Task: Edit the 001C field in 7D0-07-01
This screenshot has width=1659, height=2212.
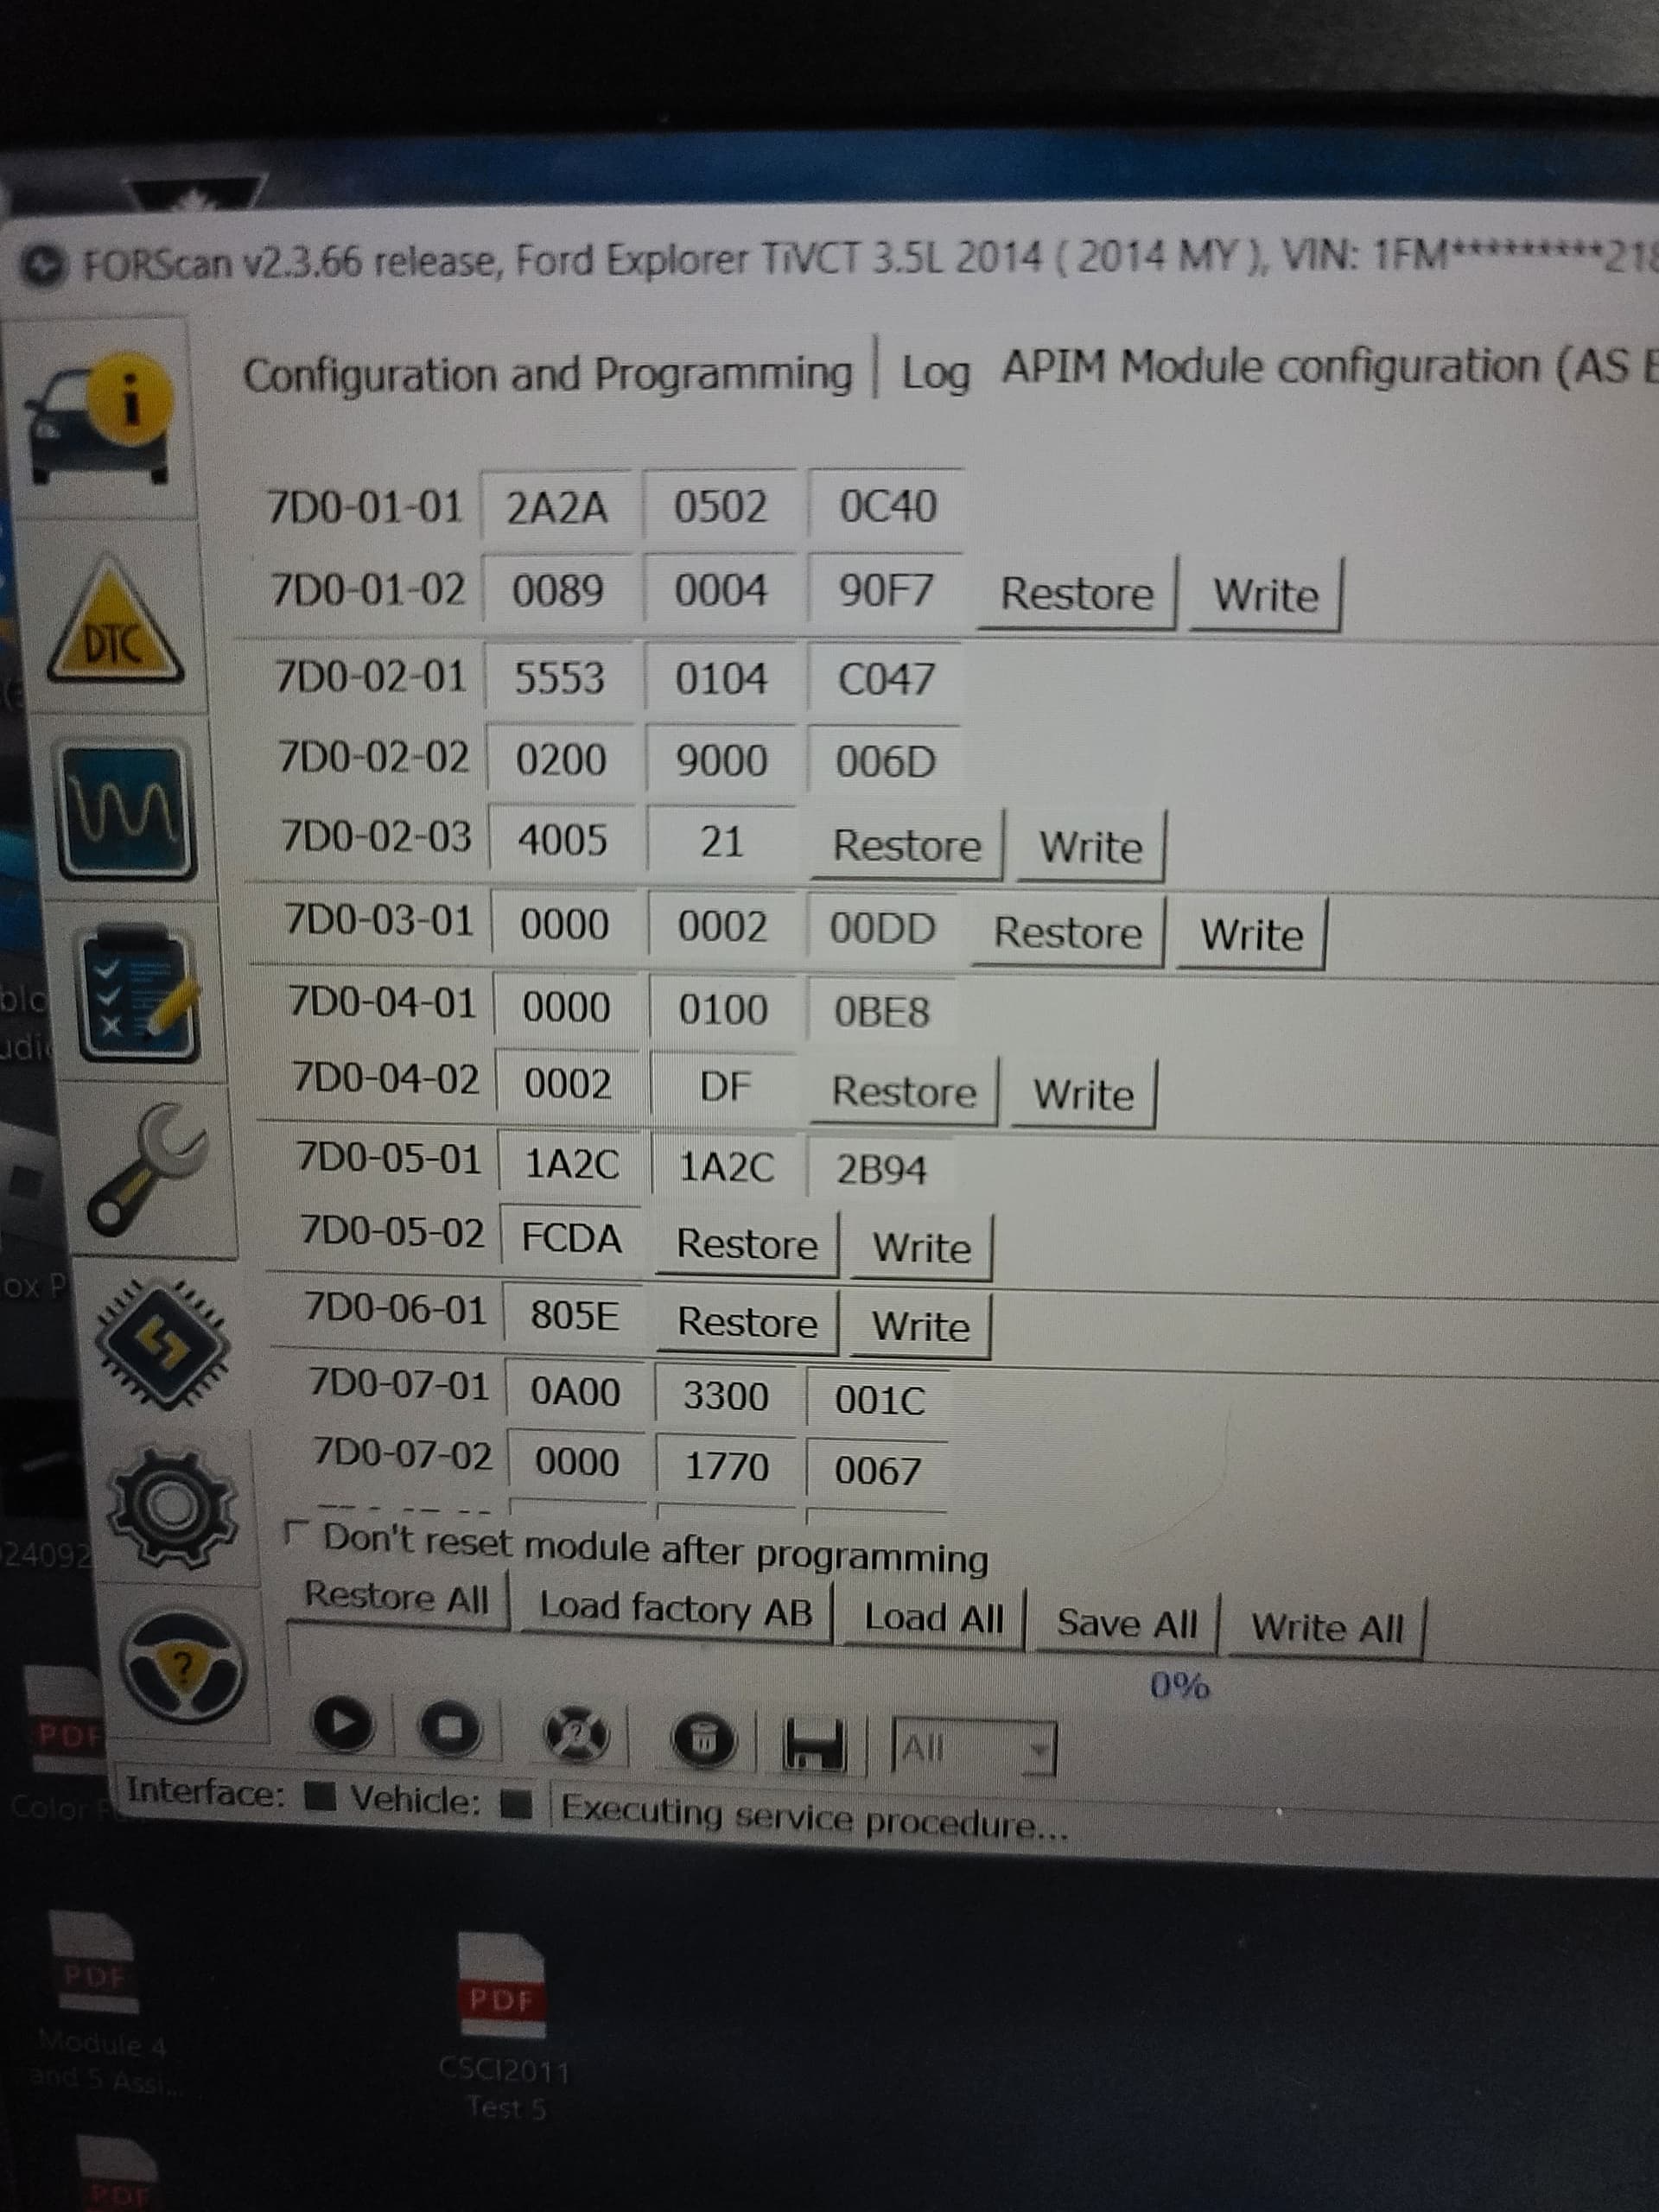Action: pyautogui.click(x=879, y=1400)
